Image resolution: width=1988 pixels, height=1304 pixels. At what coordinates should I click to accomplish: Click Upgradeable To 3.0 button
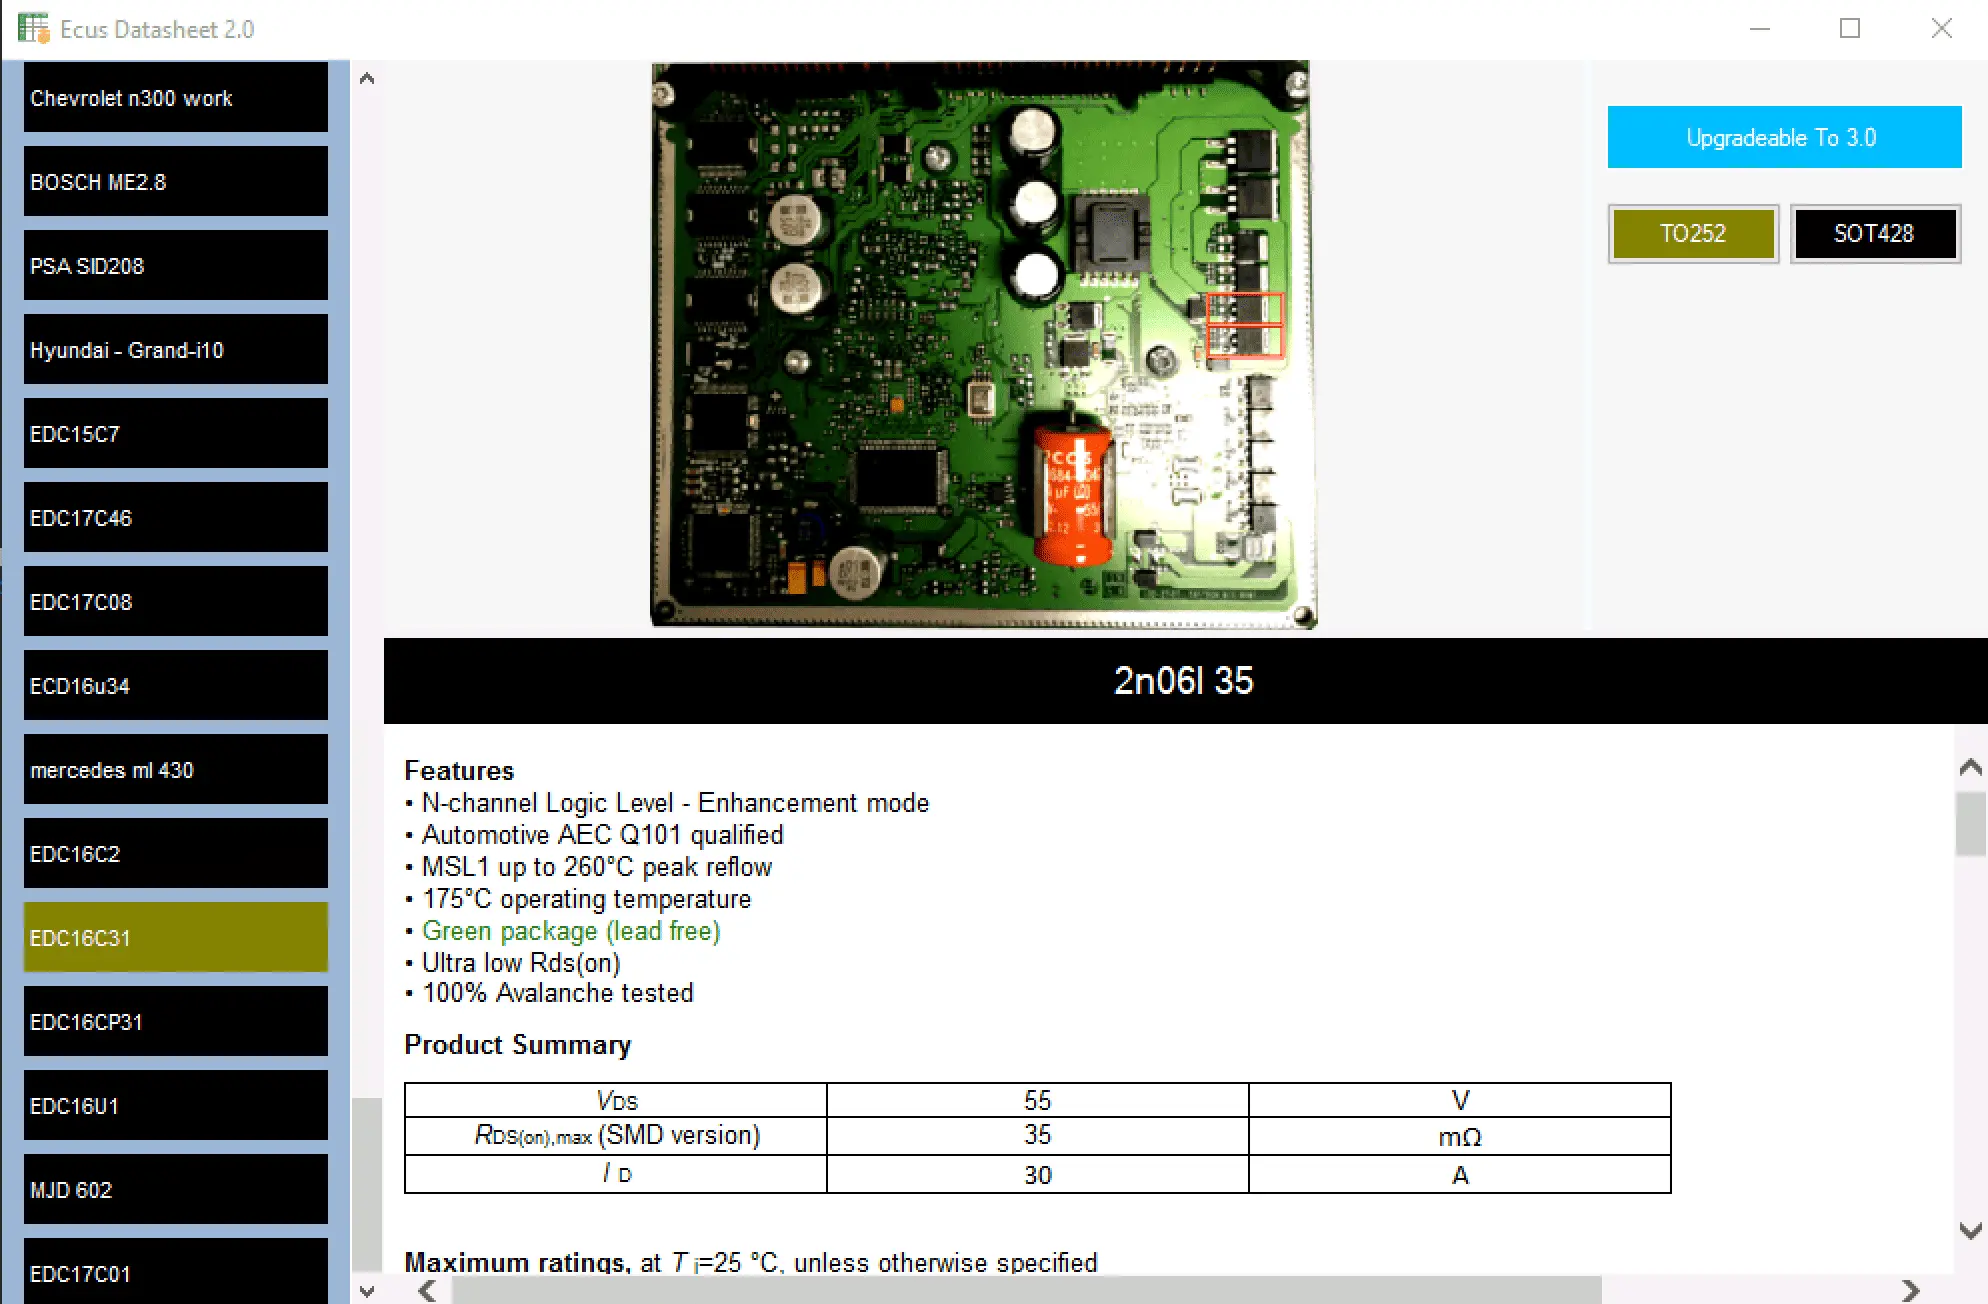(x=1783, y=138)
